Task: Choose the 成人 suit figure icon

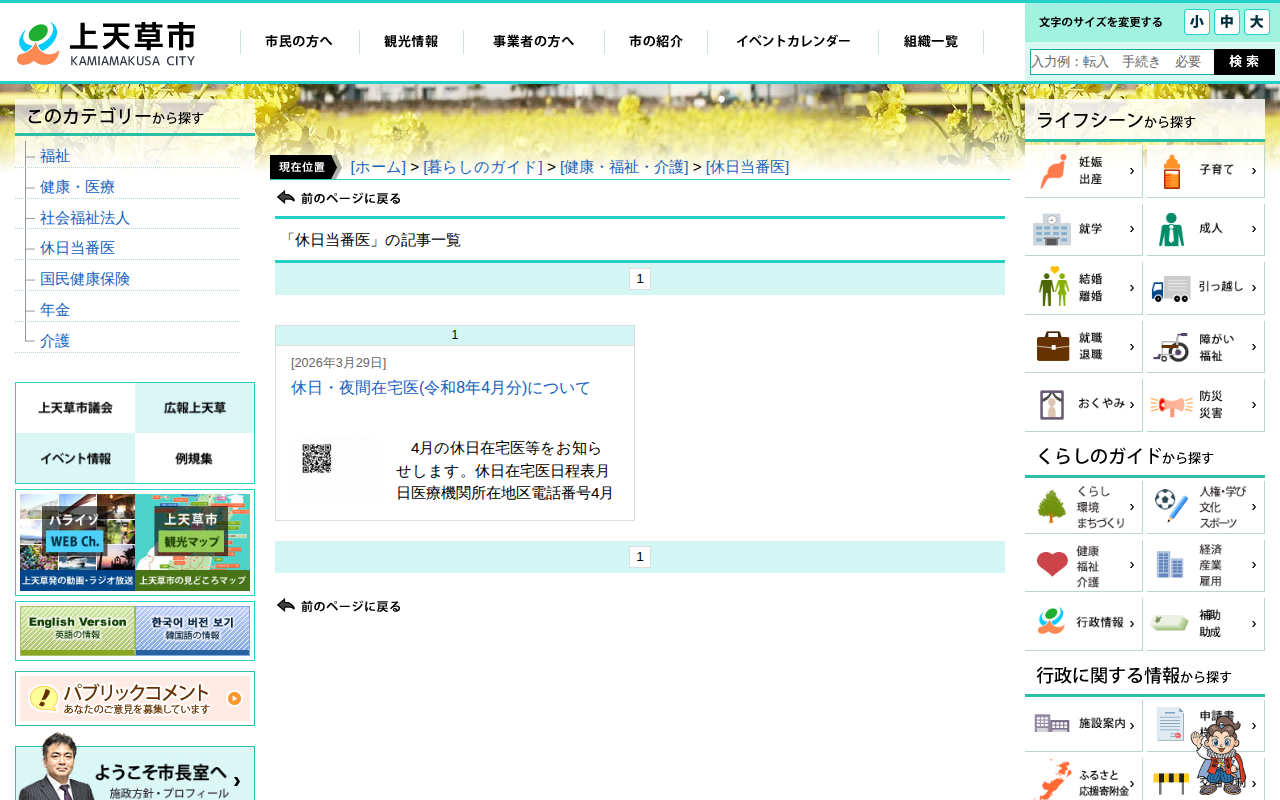Action: [x=1205, y=229]
